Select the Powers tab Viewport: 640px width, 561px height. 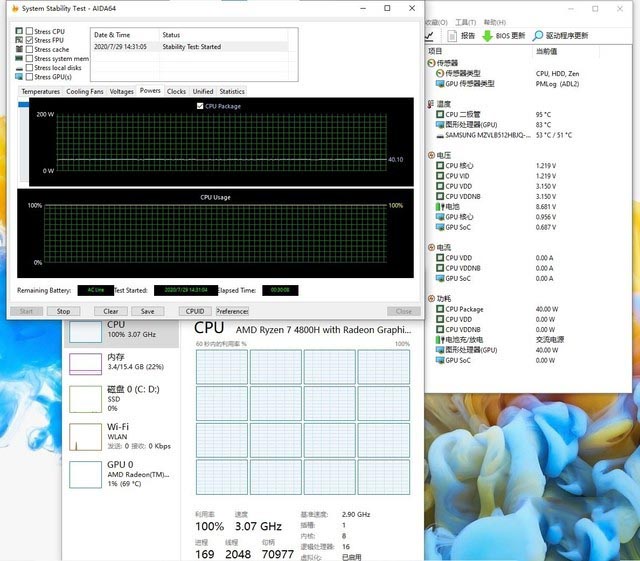[x=150, y=91]
